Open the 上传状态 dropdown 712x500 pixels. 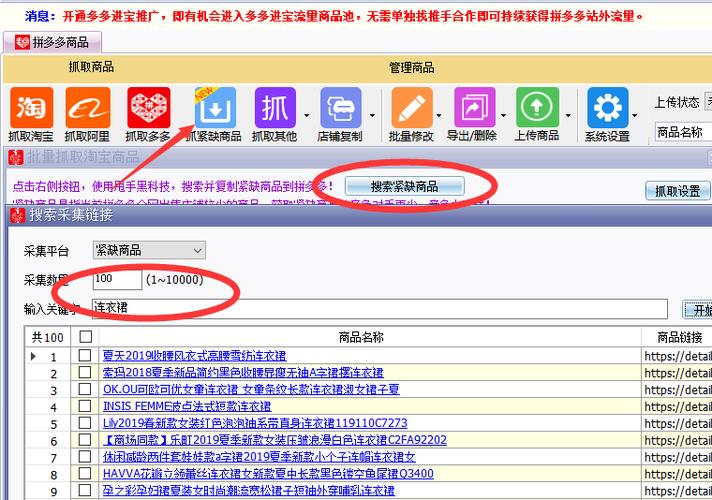[708, 102]
